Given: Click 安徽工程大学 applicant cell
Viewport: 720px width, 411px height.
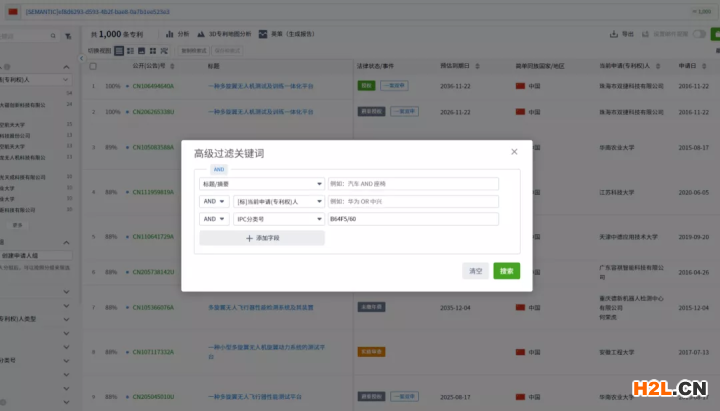Looking at the screenshot, I should [617, 352].
